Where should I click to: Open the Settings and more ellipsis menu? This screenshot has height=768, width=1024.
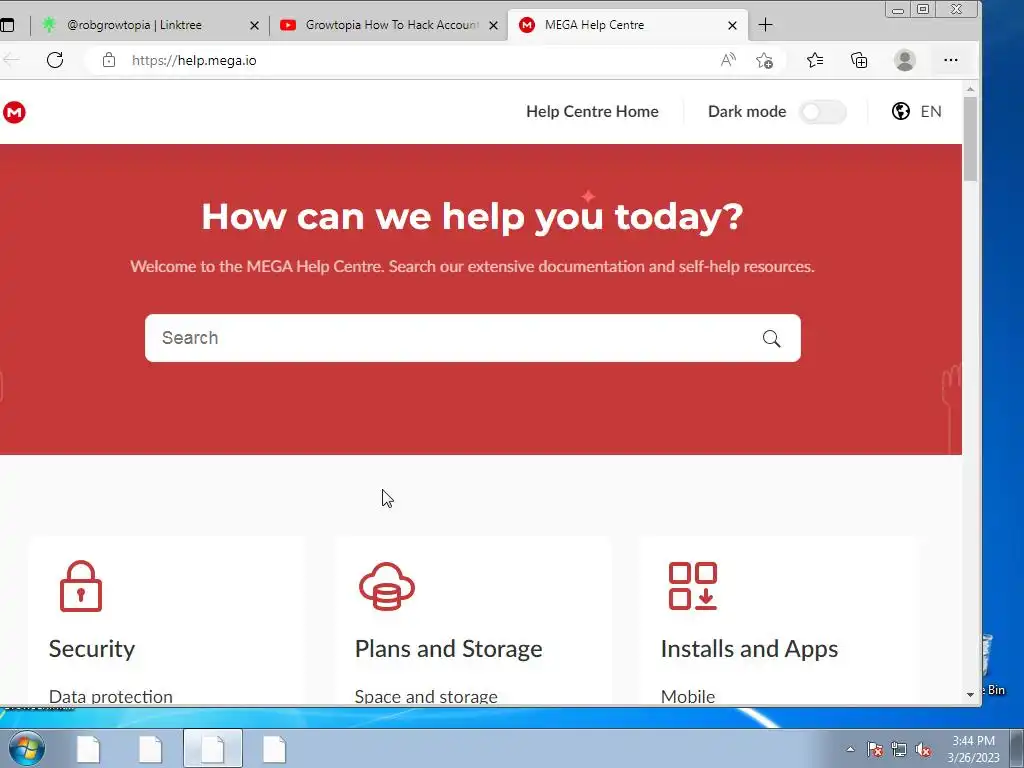[x=951, y=60]
